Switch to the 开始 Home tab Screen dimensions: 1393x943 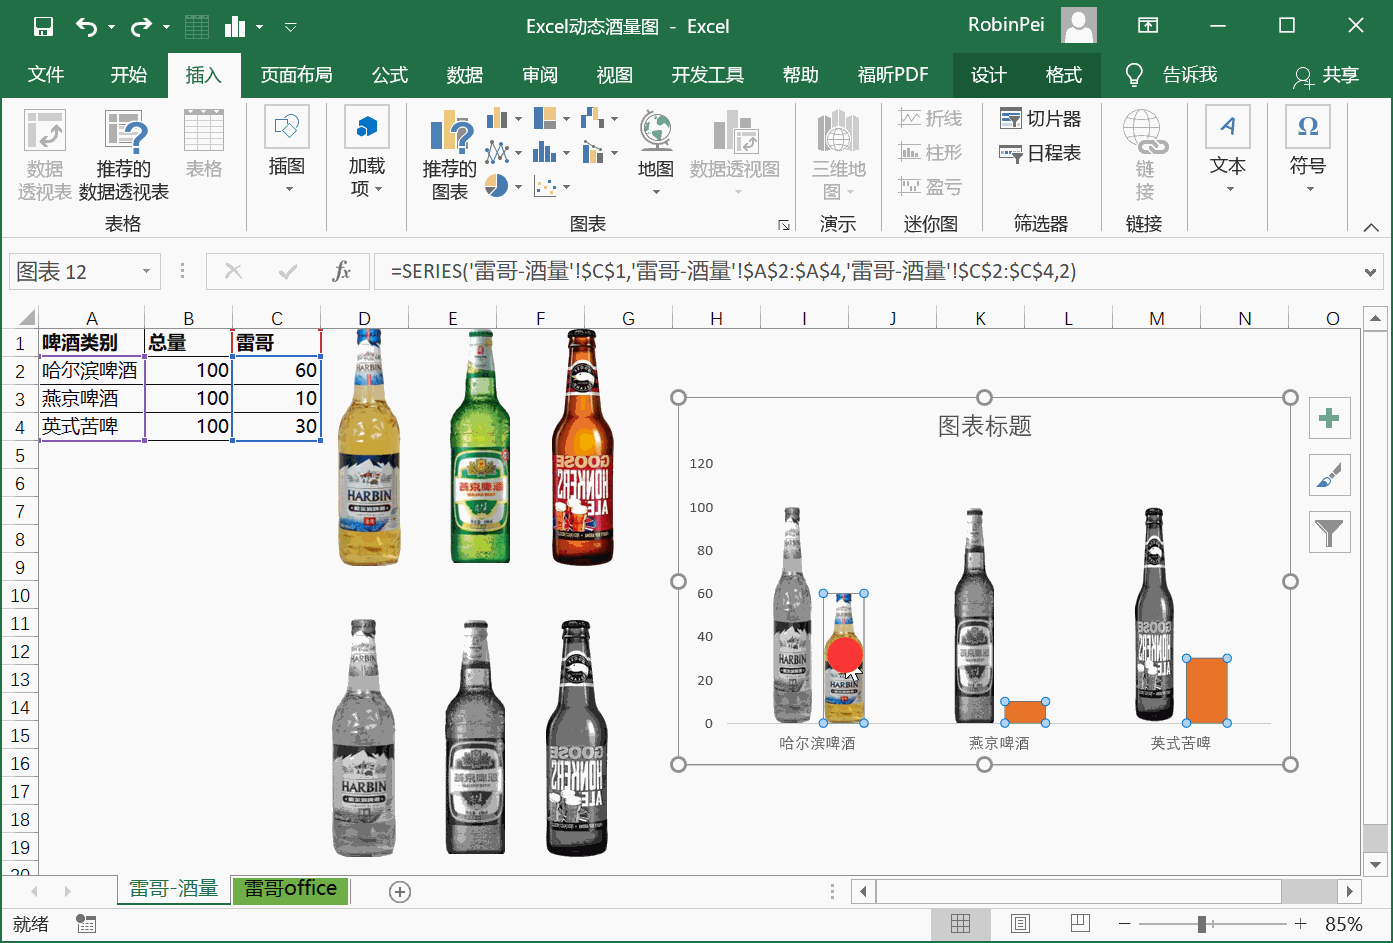tap(128, 75)
